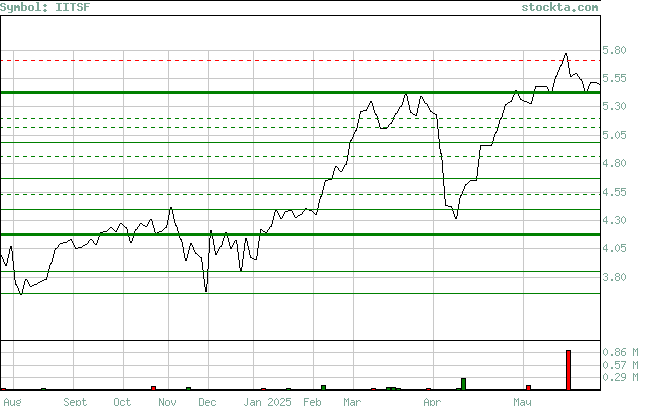Click the Mar month label
655x406 pixels.
352,402
